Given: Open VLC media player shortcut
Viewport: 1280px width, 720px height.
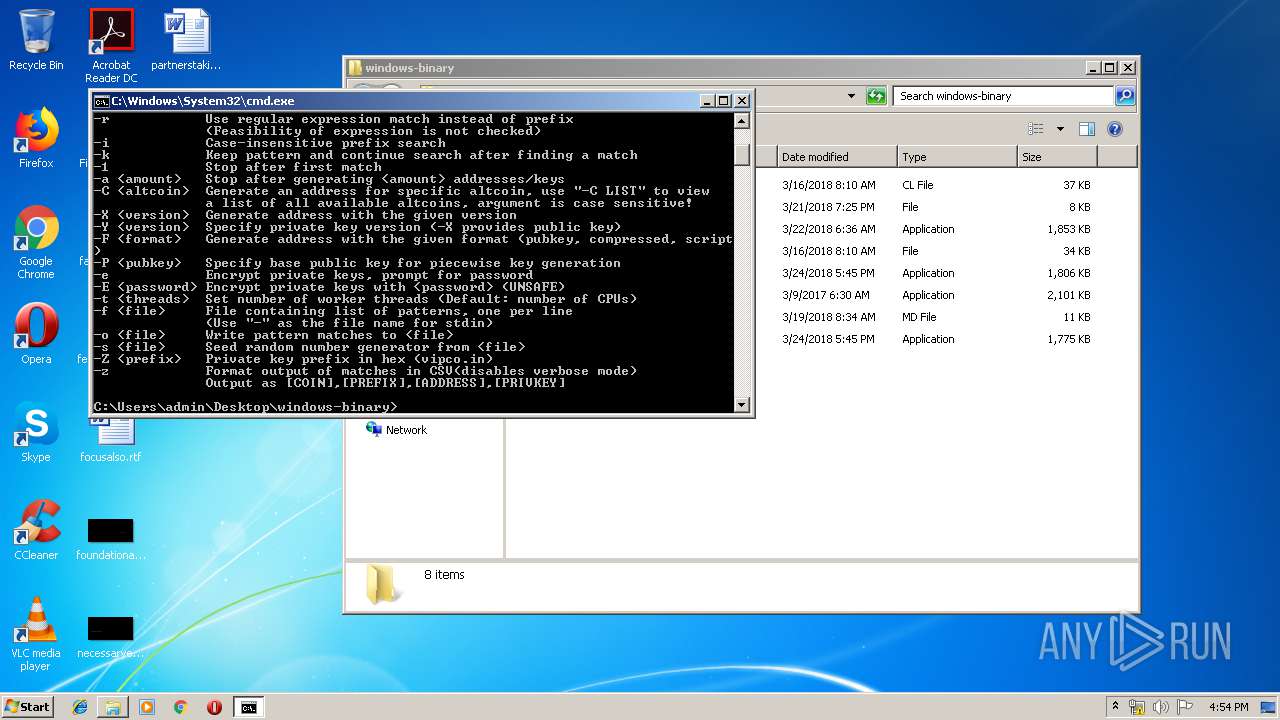Looking at the screenshot, I should click(36, 634).
